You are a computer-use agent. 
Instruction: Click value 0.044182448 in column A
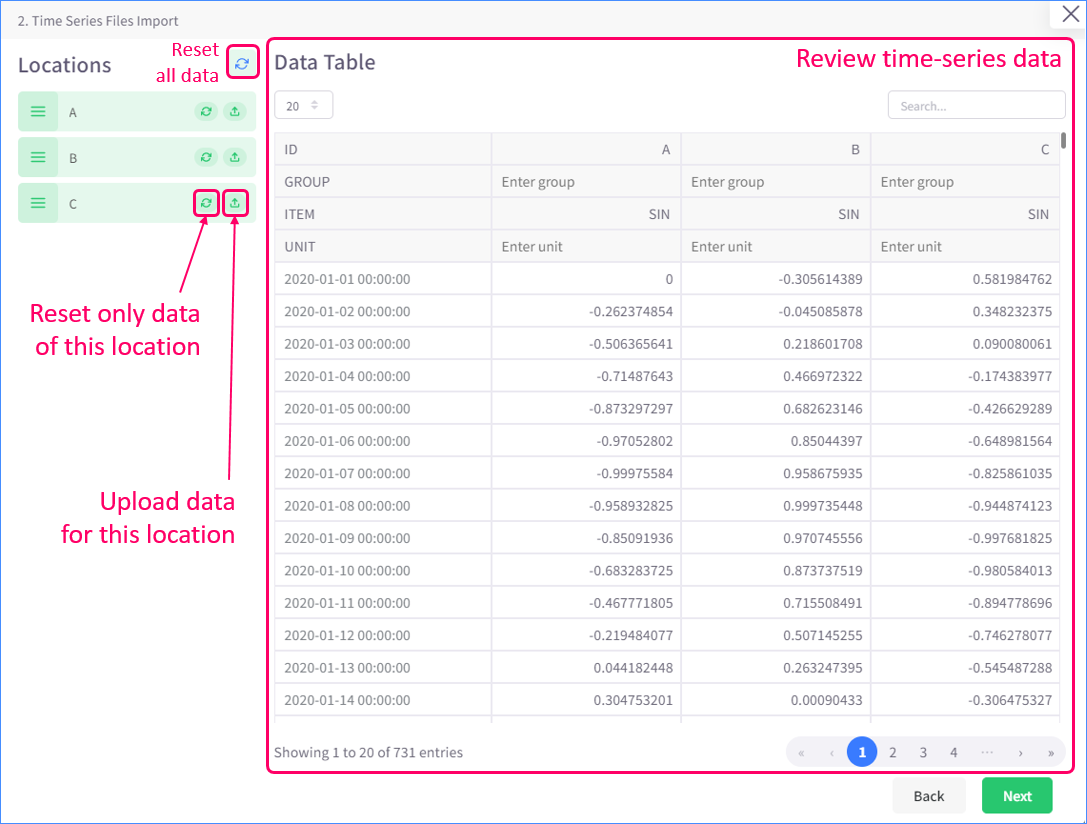click(586, 667)
